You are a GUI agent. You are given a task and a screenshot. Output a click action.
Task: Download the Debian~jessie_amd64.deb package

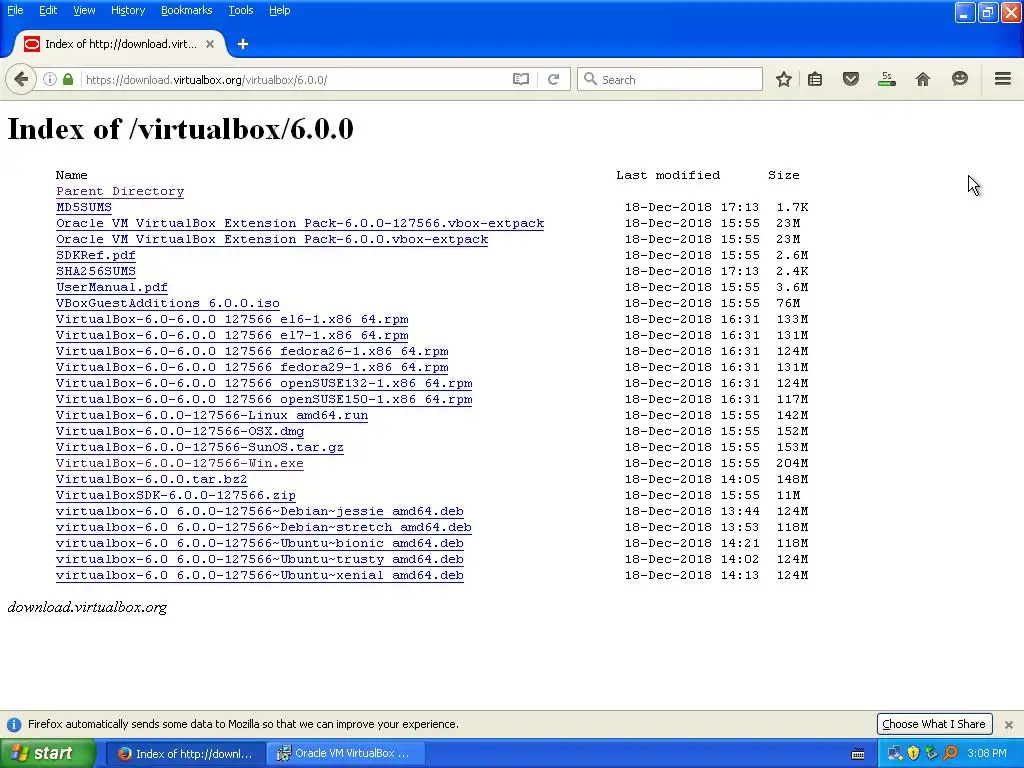[260, 511]
